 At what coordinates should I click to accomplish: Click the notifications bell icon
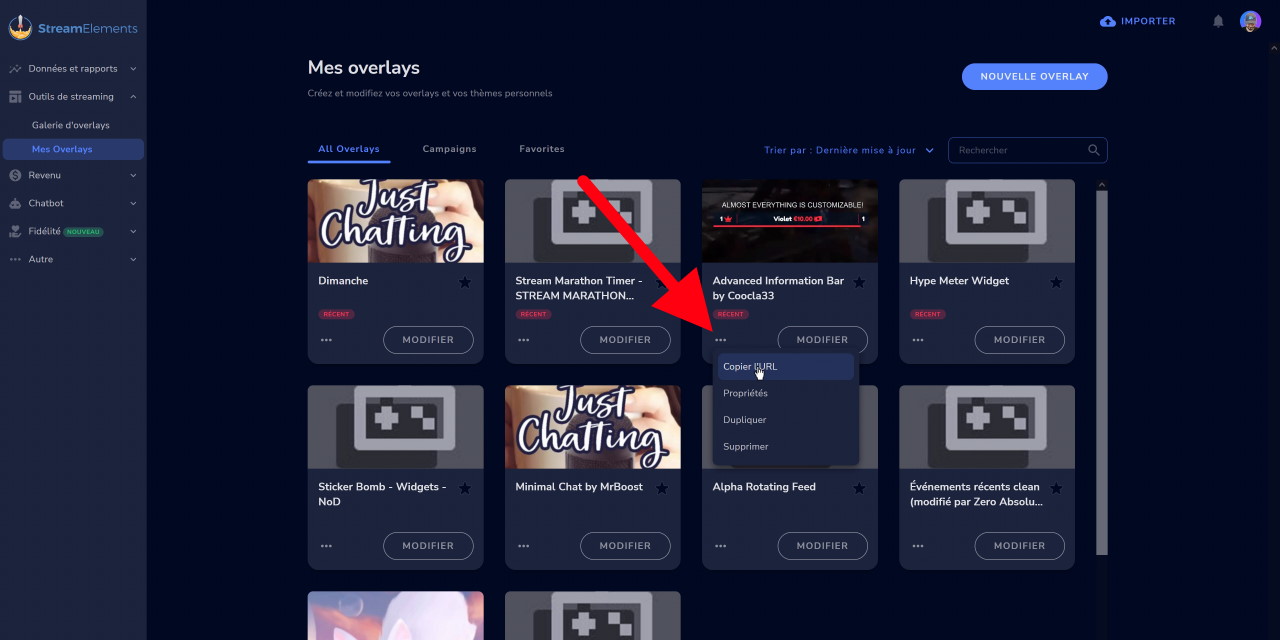point(1218,21)
